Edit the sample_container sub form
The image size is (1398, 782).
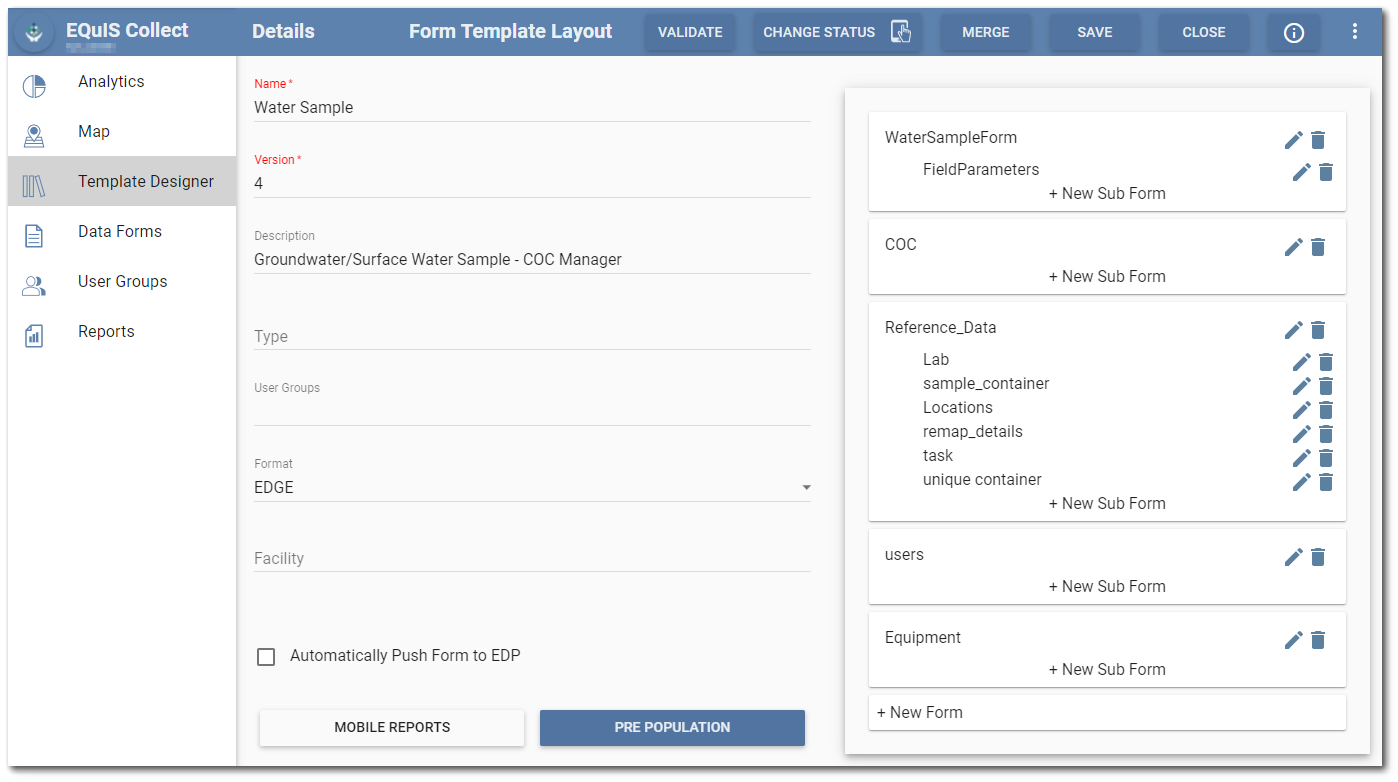(1301, 386)
